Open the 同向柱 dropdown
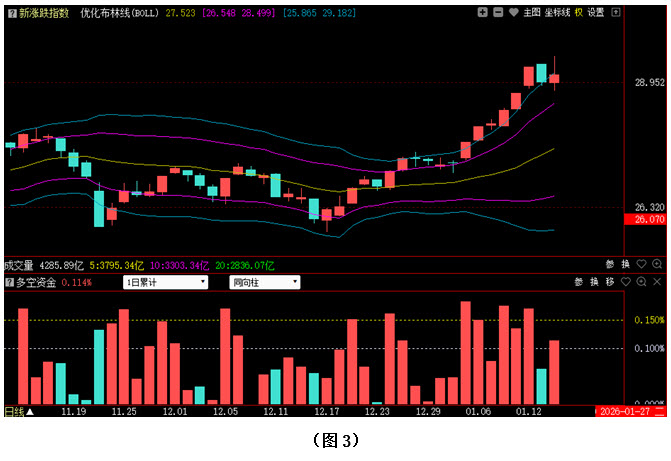 click(264, 283)
